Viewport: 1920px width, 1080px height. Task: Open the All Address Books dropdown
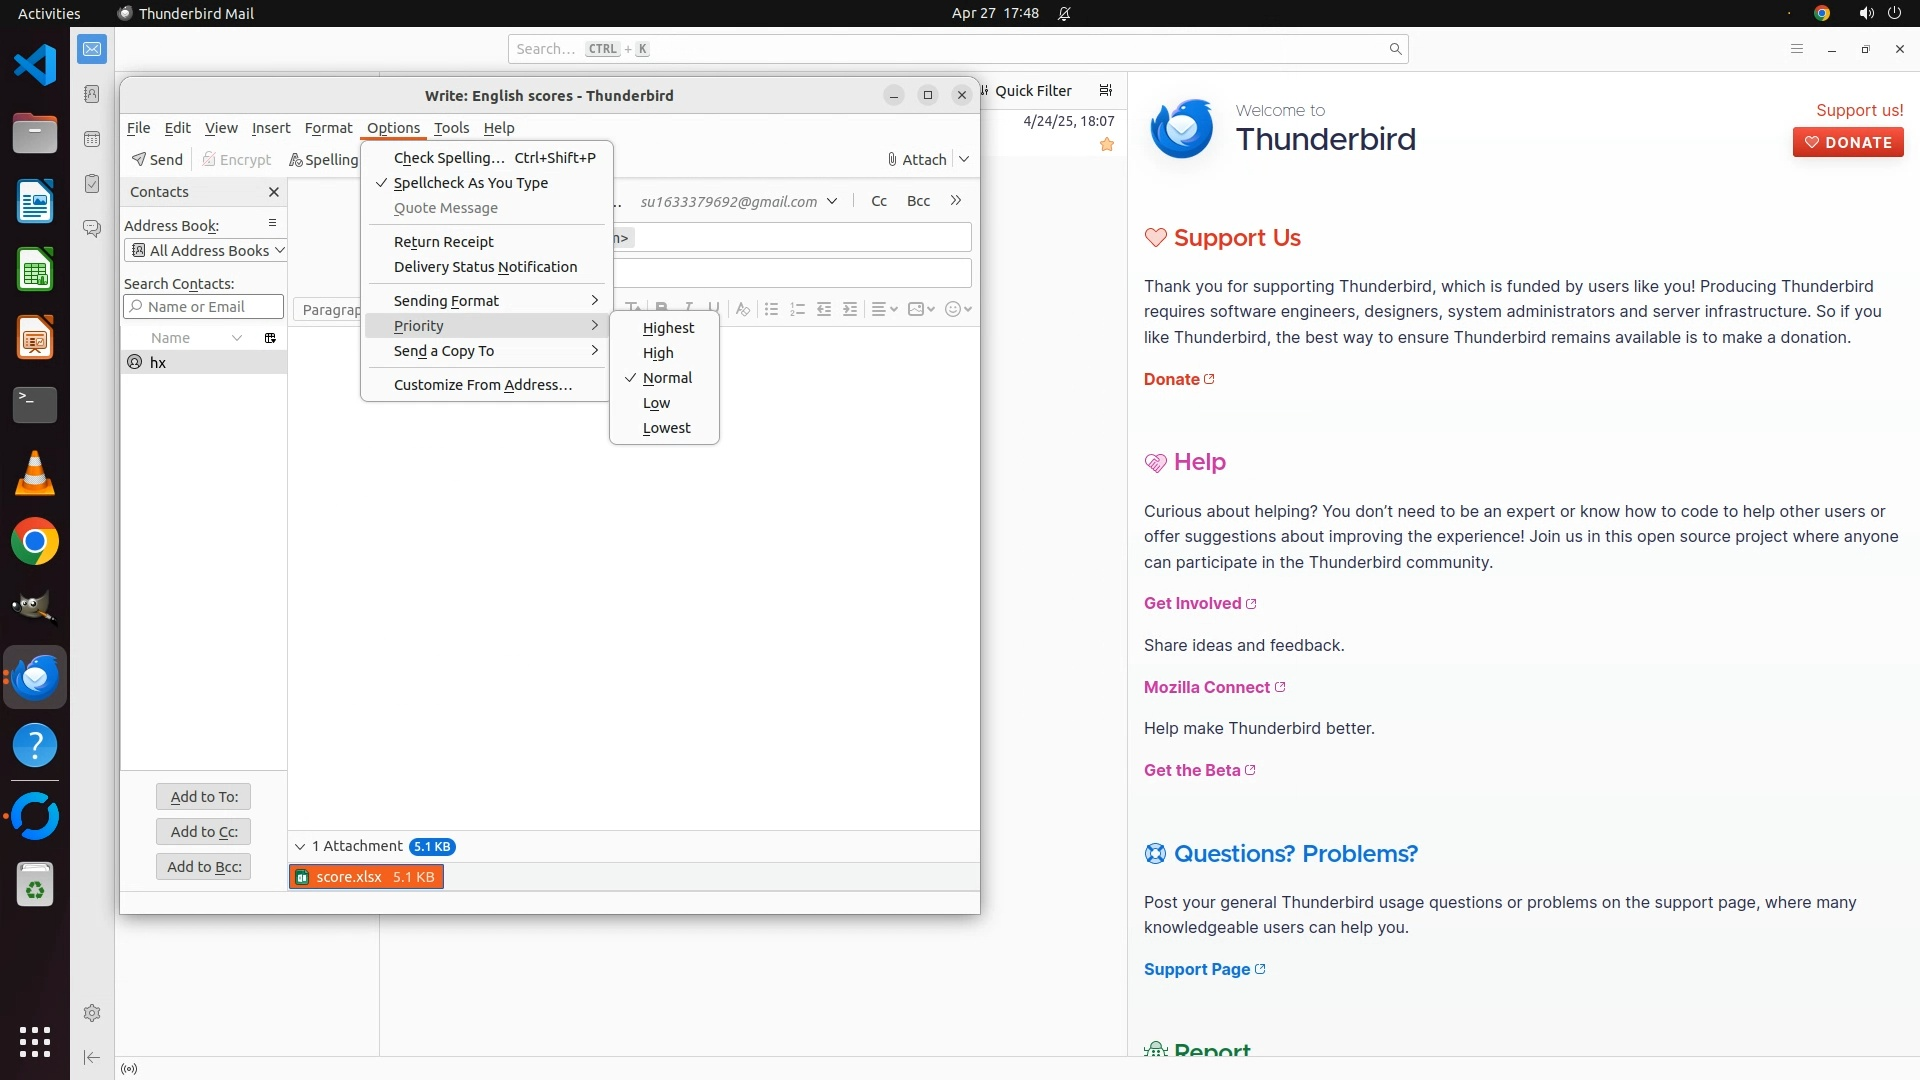pyautogui.click(x=206, y=251)
